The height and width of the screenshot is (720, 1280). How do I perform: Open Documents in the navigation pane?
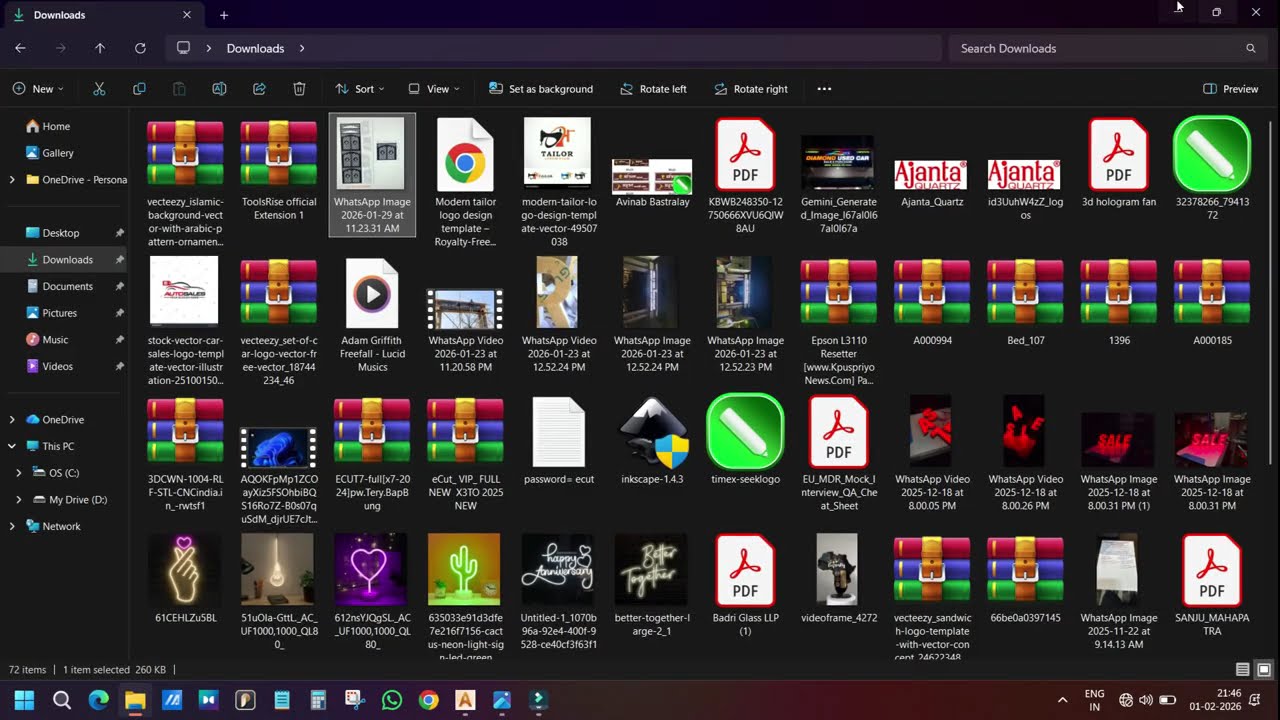(x=66, y=286)
